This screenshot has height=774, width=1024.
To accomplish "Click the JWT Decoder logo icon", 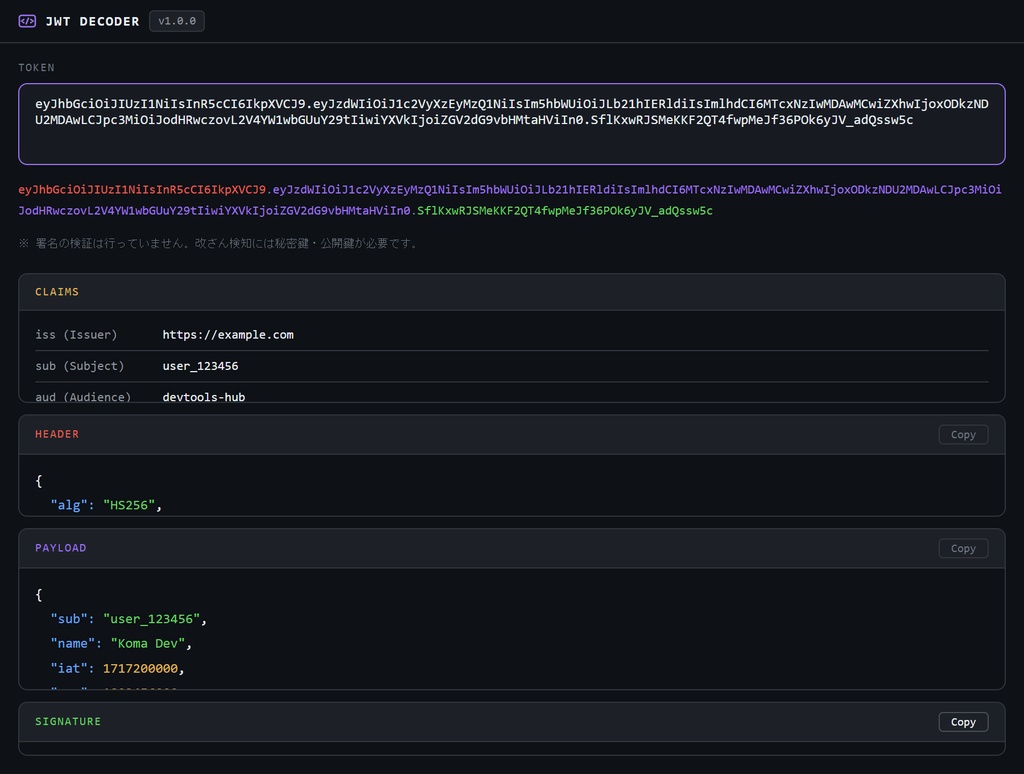I will (27, 21).
